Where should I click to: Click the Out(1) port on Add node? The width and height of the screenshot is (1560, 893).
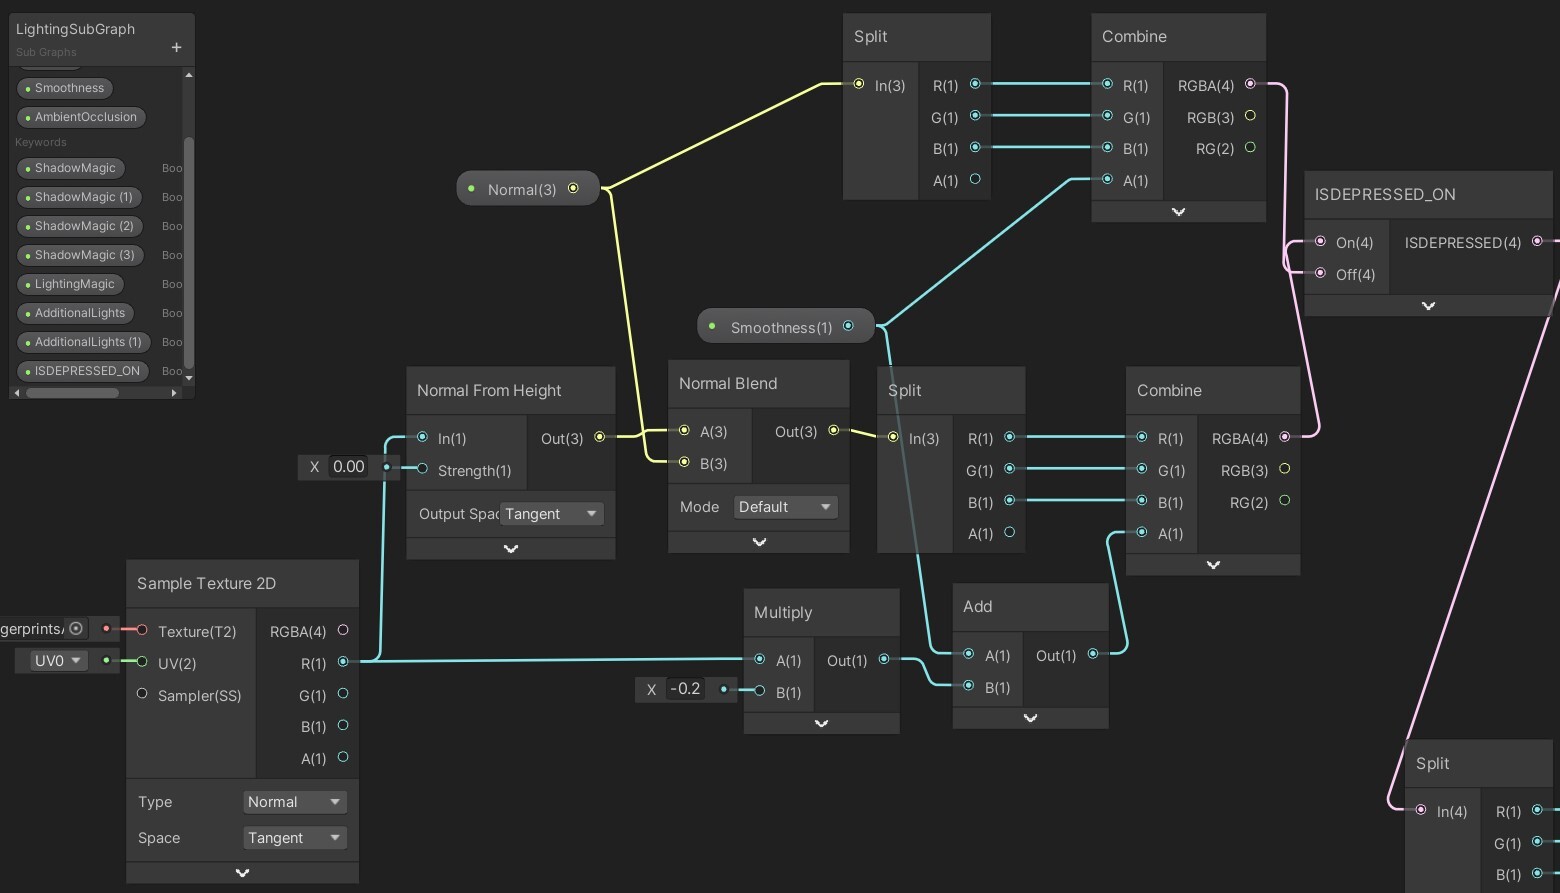click(x=1093, y=654)
